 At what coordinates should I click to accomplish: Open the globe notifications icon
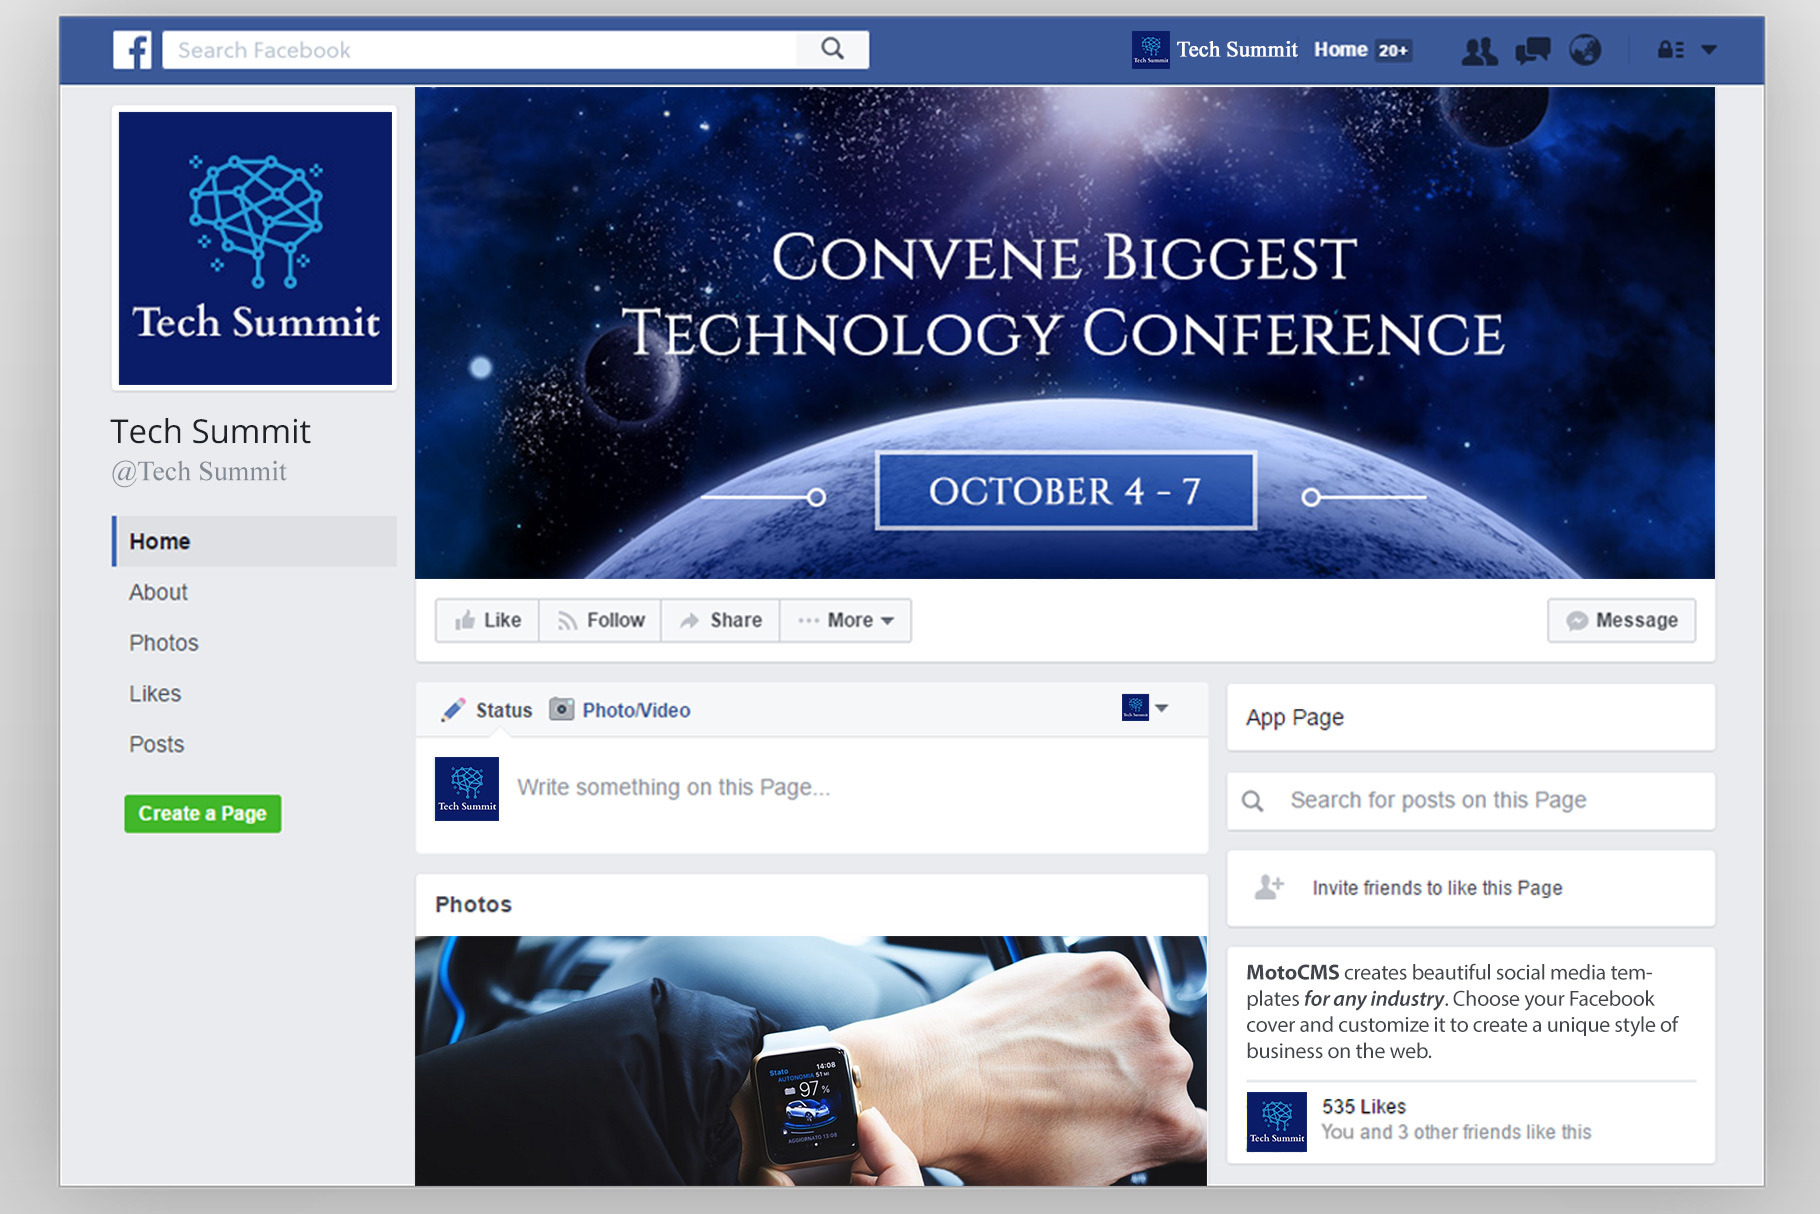pos(1585,50)
